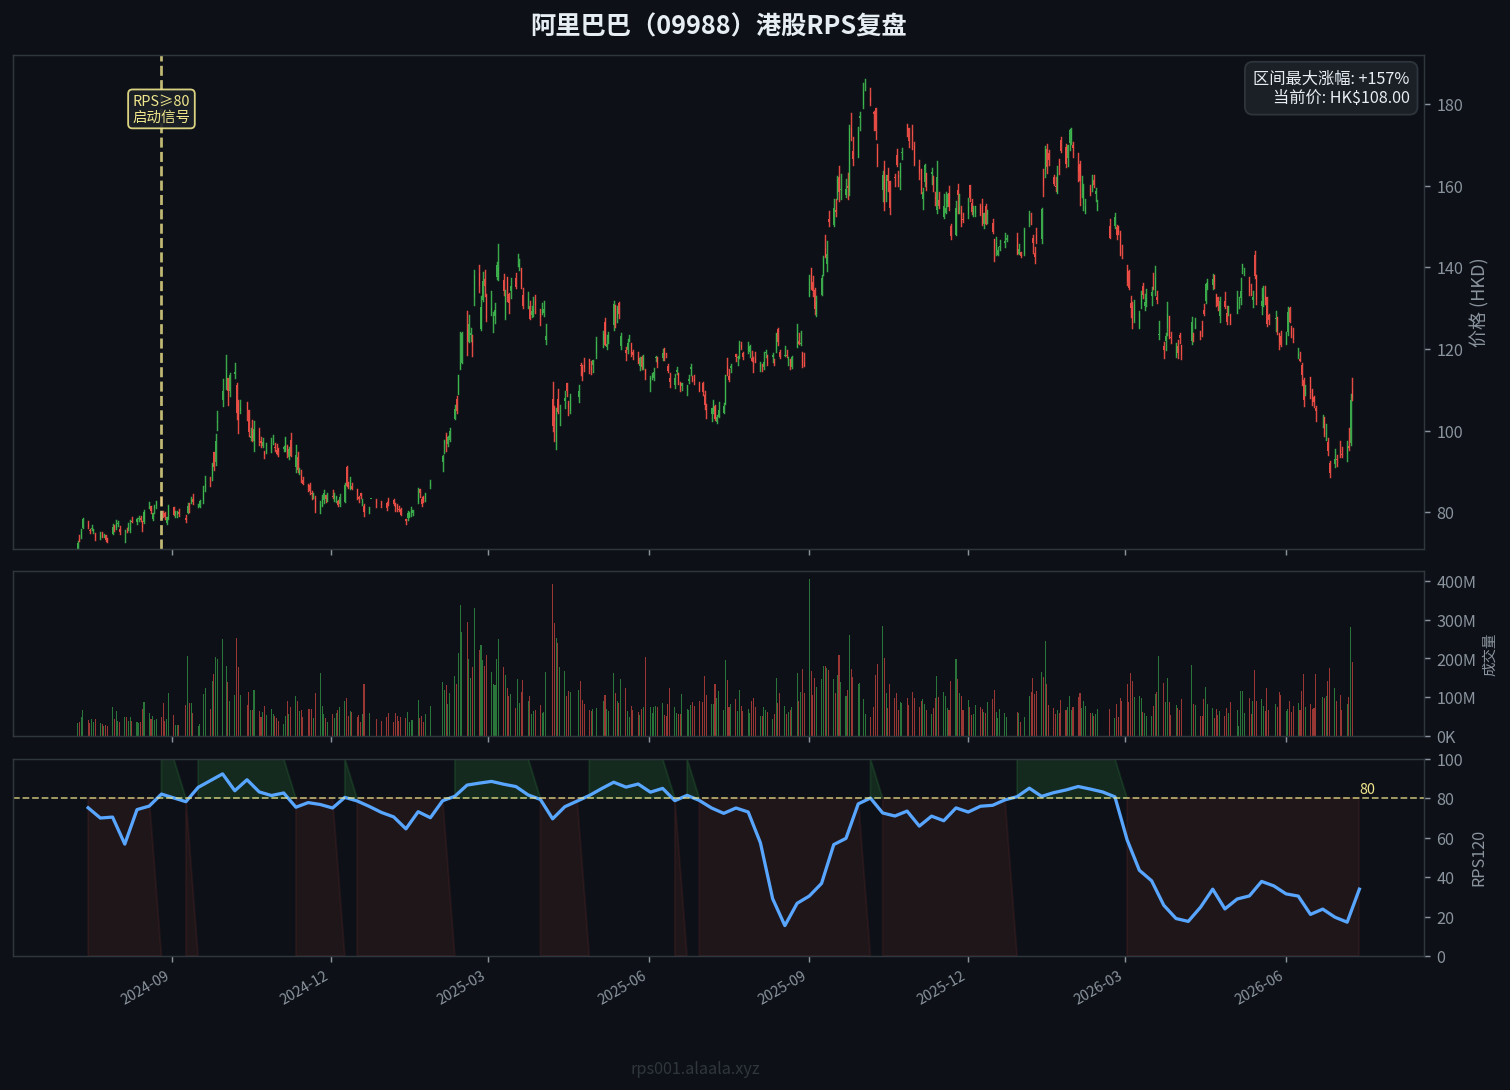The height and width of the screenshot is (1090, 1510).
Task: Click the 20 tick on the RPS120 axis
Action: point(1445,918)
